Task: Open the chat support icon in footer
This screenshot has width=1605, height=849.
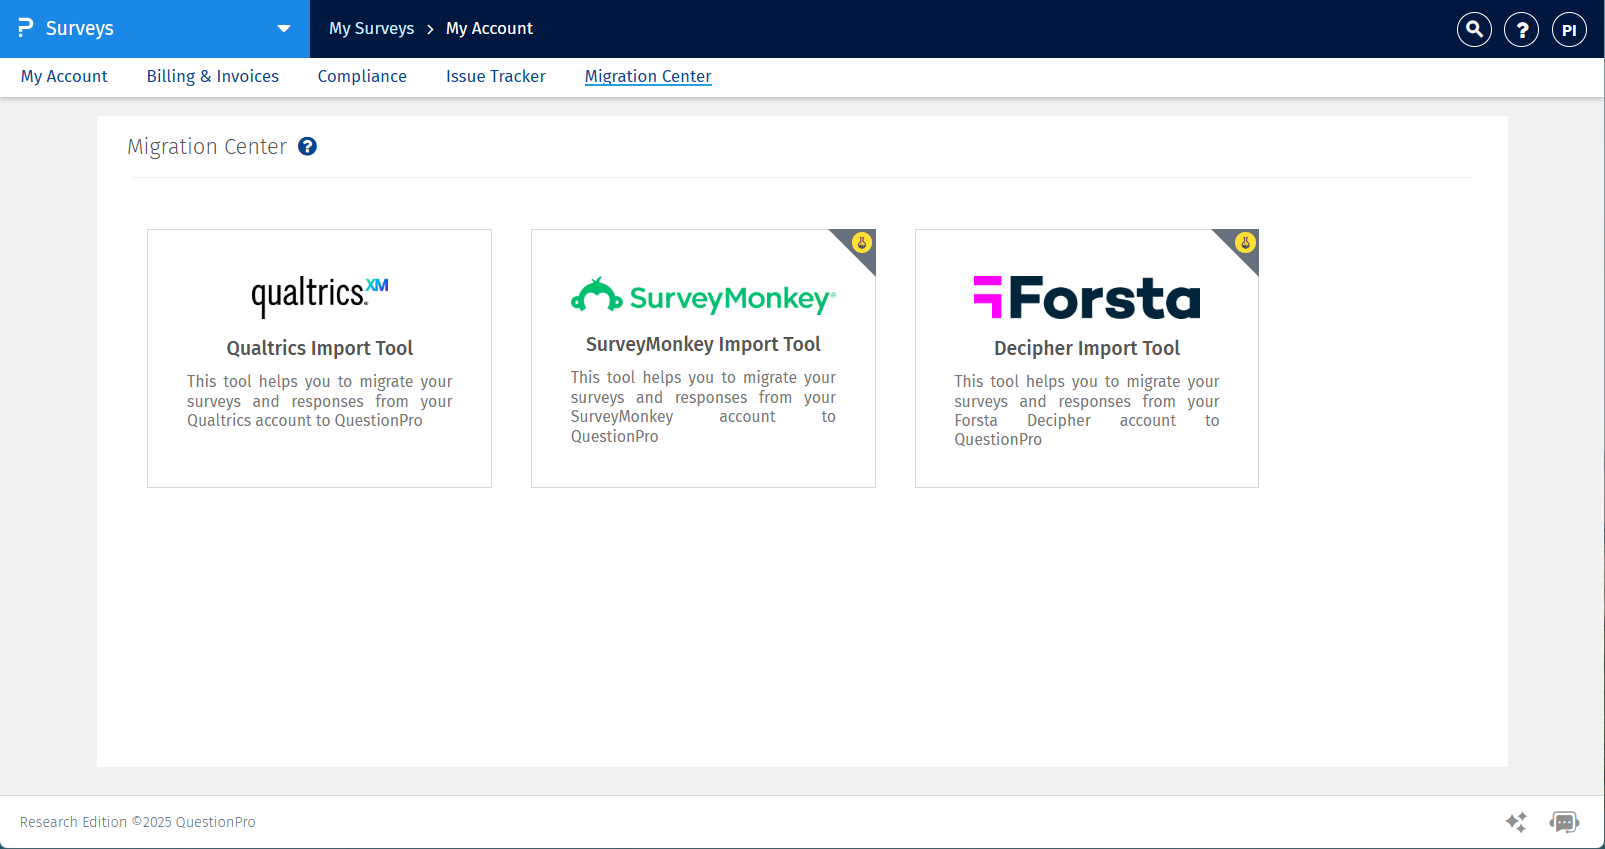Action: tap(1564, 822)
